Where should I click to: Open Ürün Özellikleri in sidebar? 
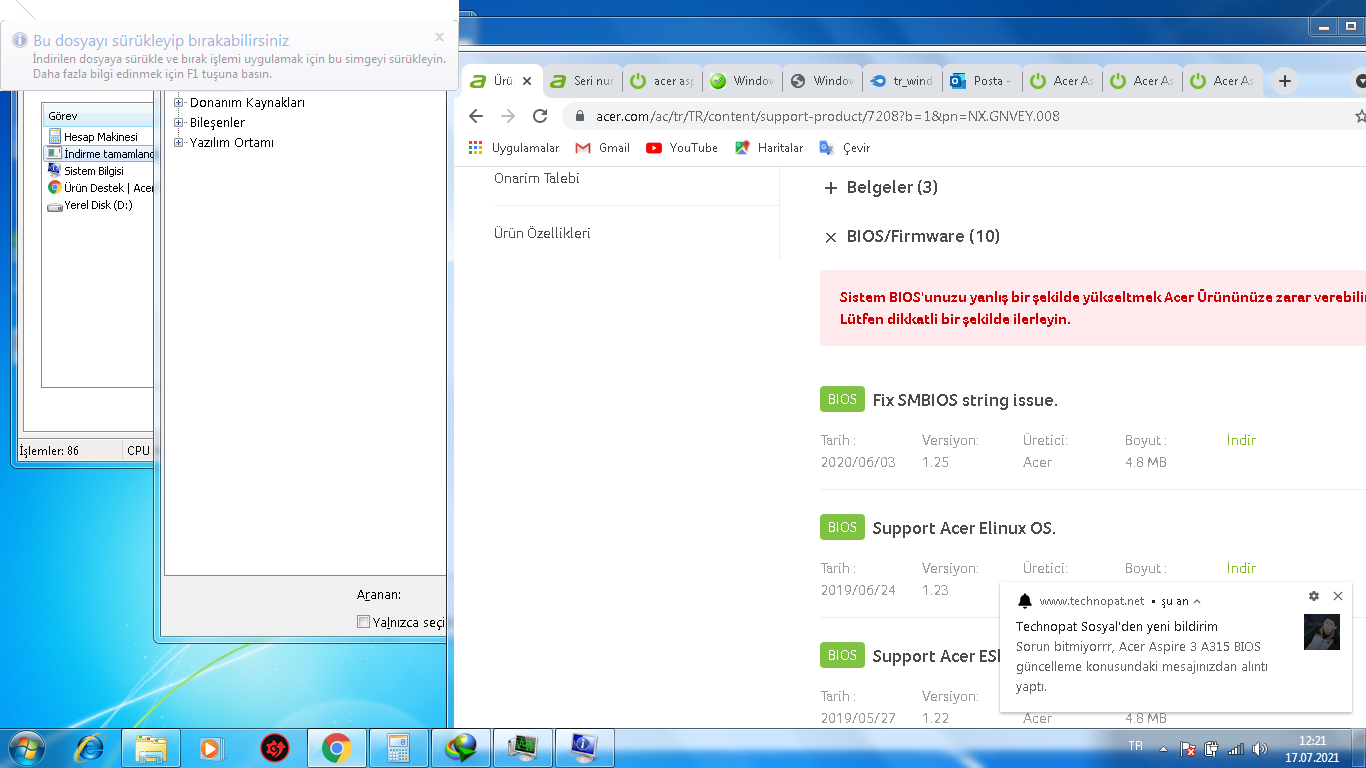(542, 233)
